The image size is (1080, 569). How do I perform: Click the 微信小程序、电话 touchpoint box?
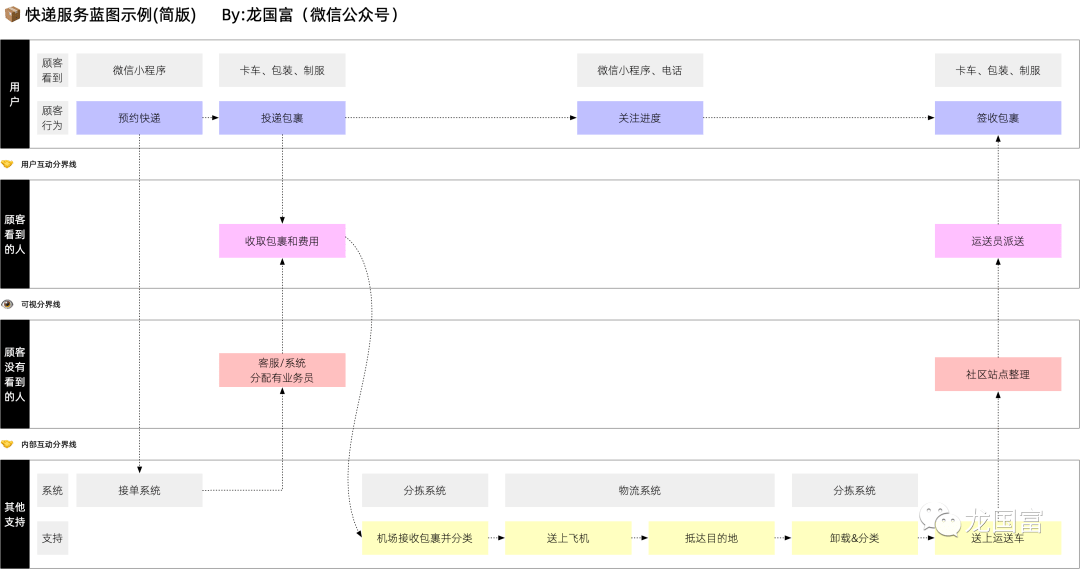[x=640, y=70]
